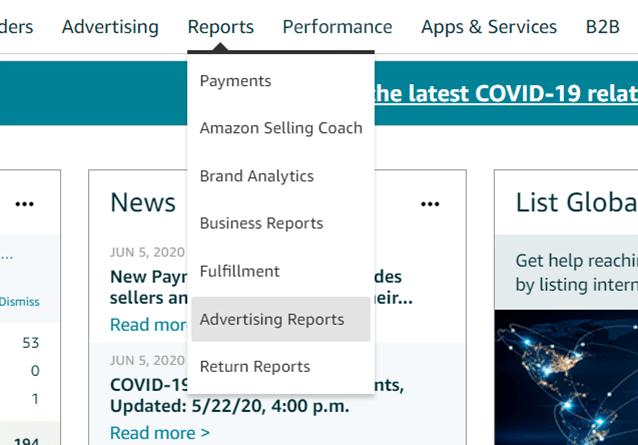Viewport: 638px width, 445px height.
Task: Dismiss the notification in the left card
Action: click(20, 302)
